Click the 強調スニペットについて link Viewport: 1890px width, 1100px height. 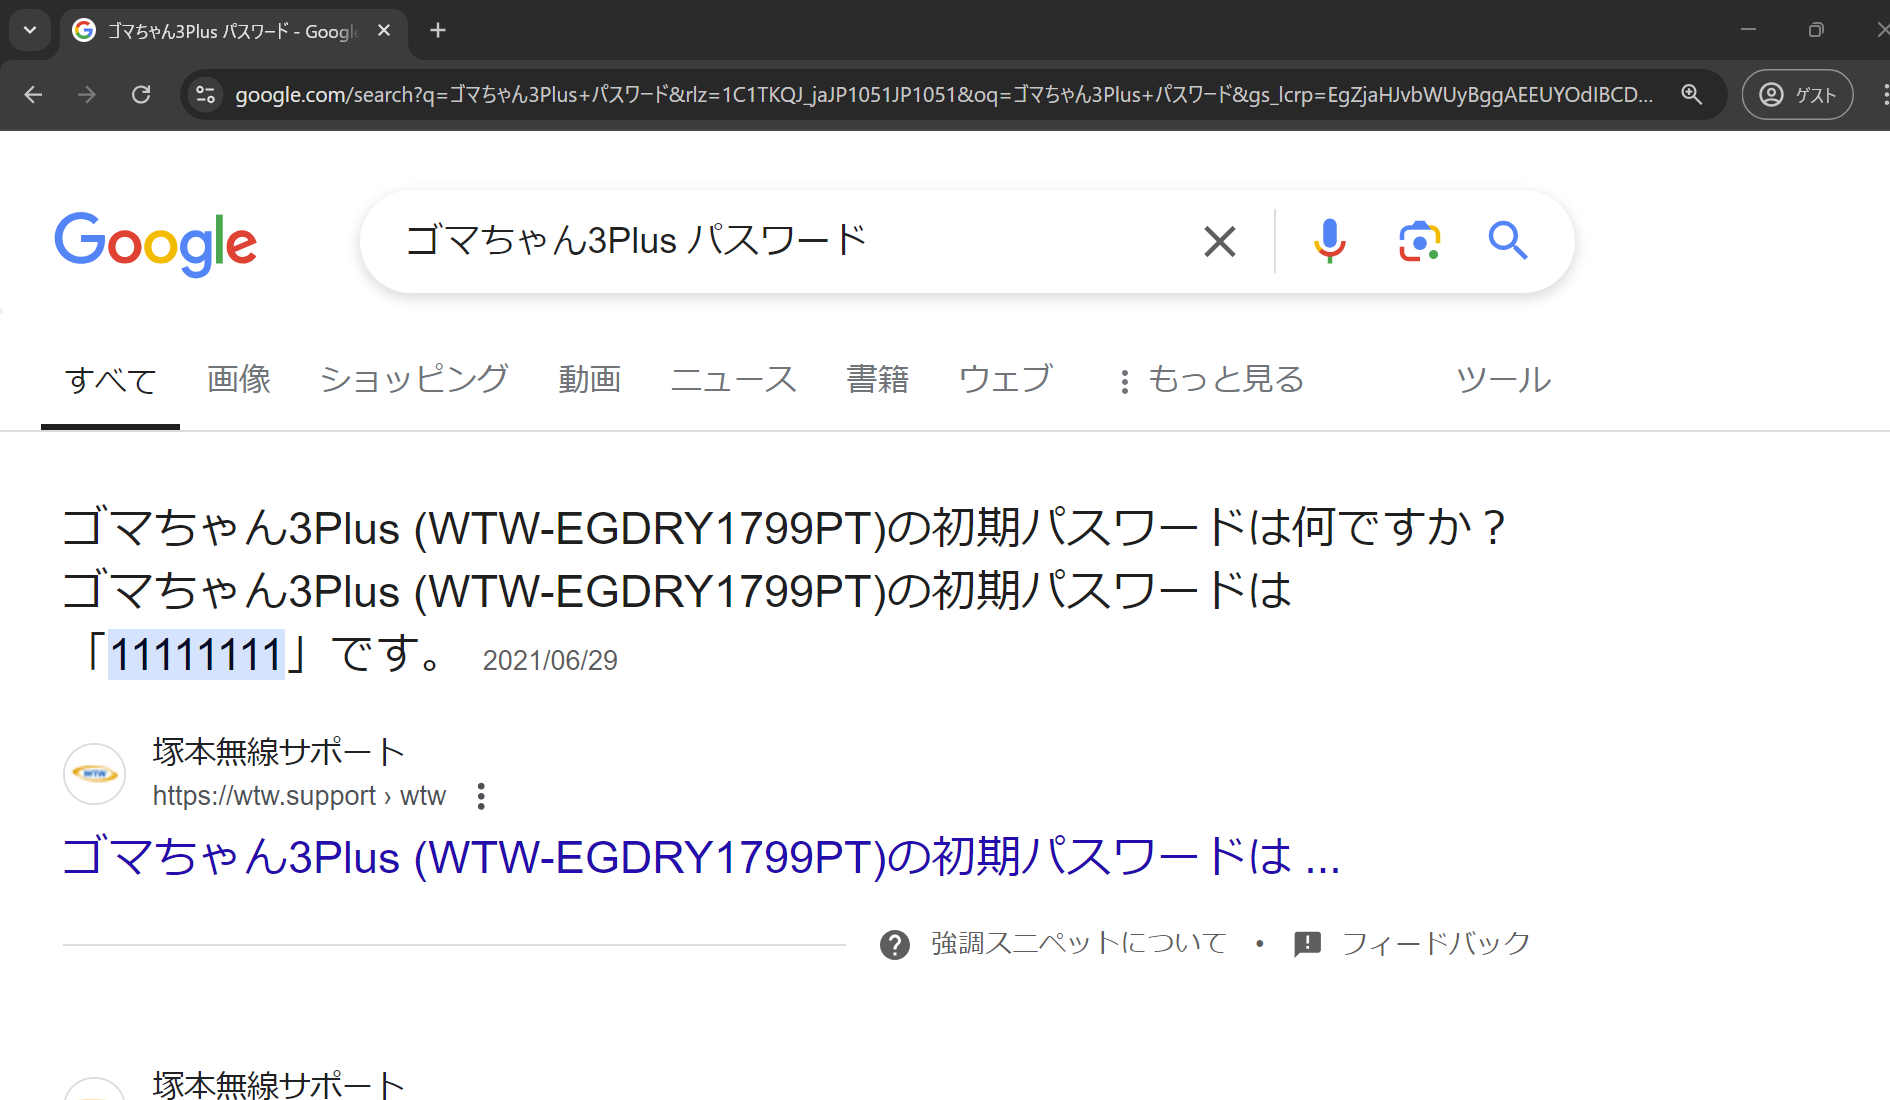[x=1077, y=941]
